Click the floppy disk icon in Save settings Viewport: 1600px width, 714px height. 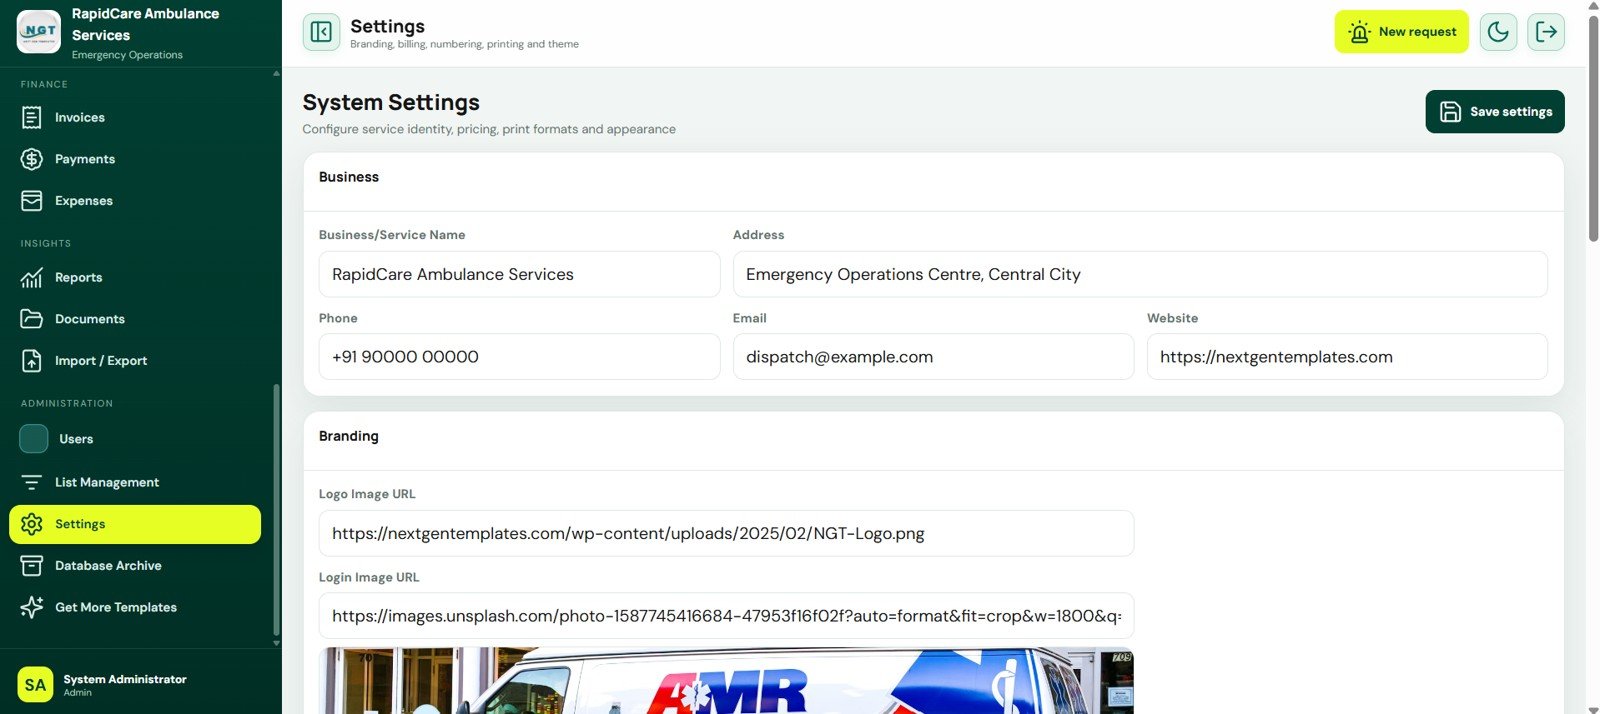1450,112
